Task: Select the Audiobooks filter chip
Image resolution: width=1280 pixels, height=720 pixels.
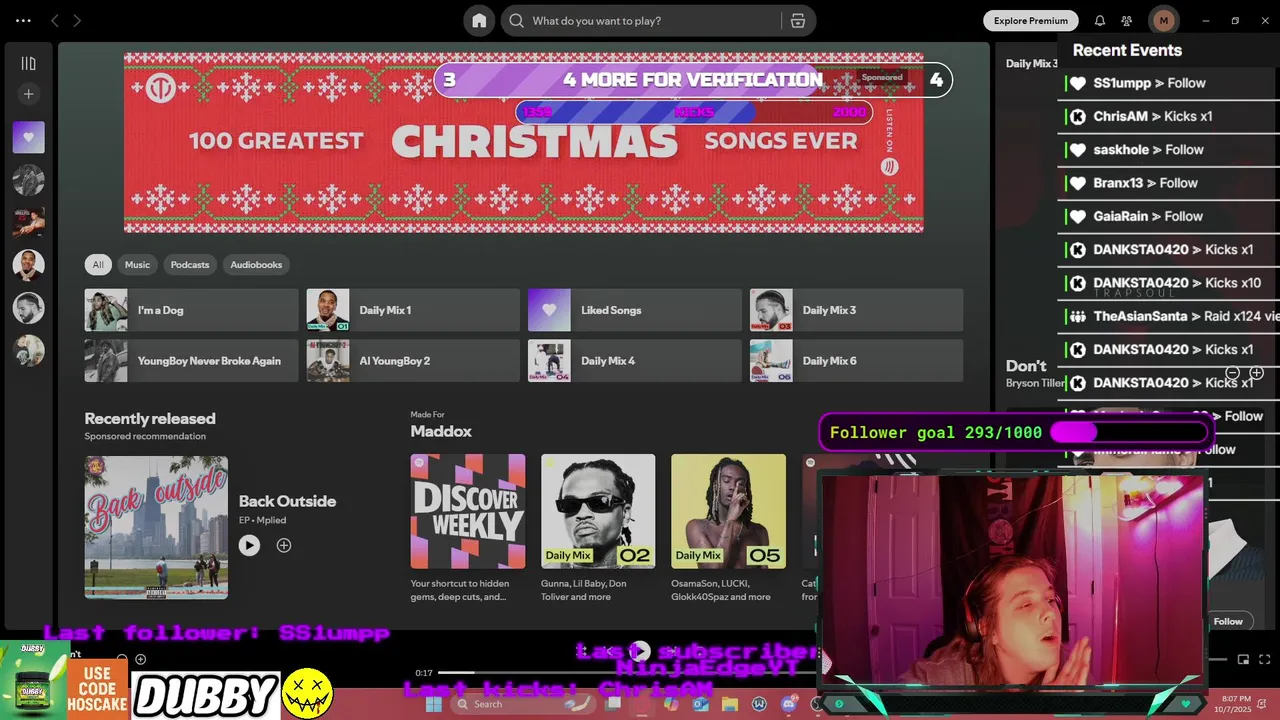Action: pyautogui.click(x=256, y=265)
